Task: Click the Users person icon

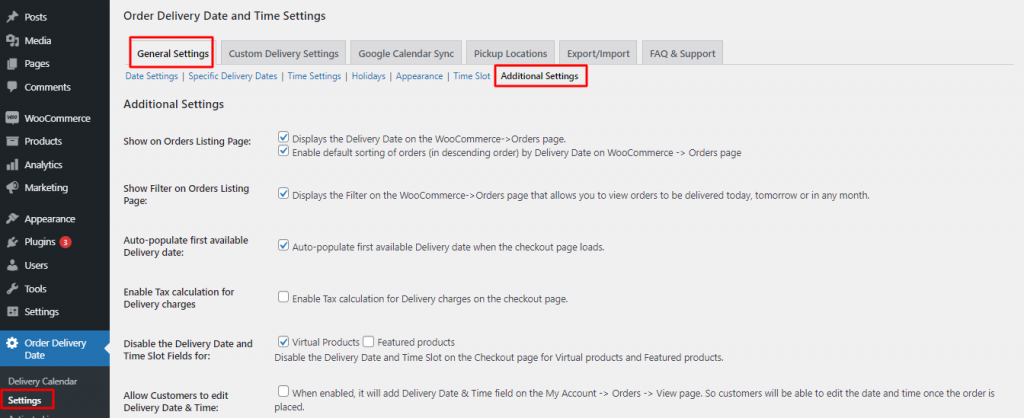Action: pos(12,265)
